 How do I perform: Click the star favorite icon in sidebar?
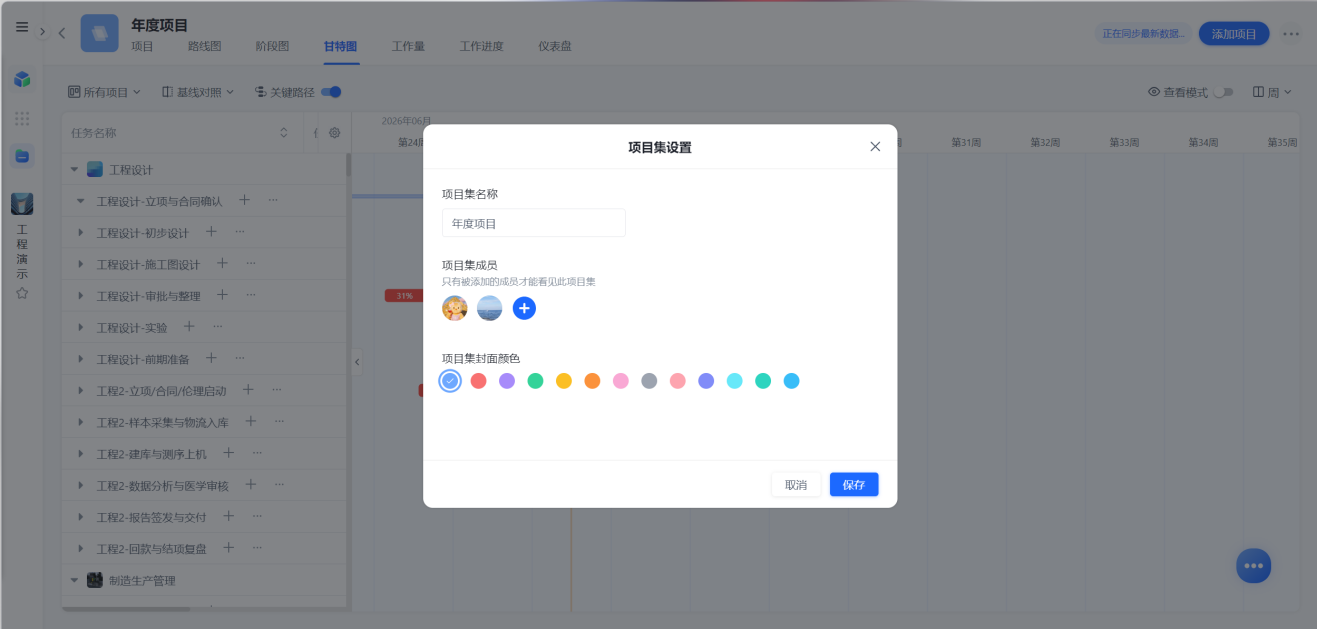22,293
